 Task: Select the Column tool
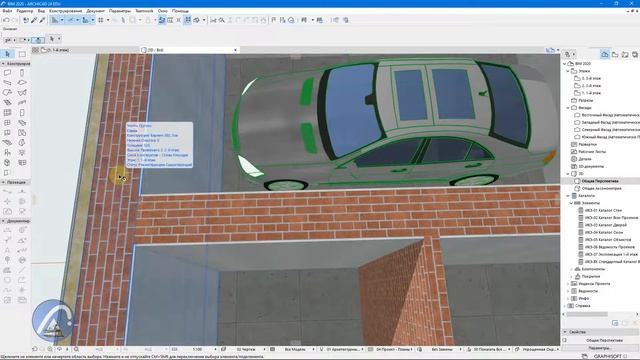coord(22,73)
